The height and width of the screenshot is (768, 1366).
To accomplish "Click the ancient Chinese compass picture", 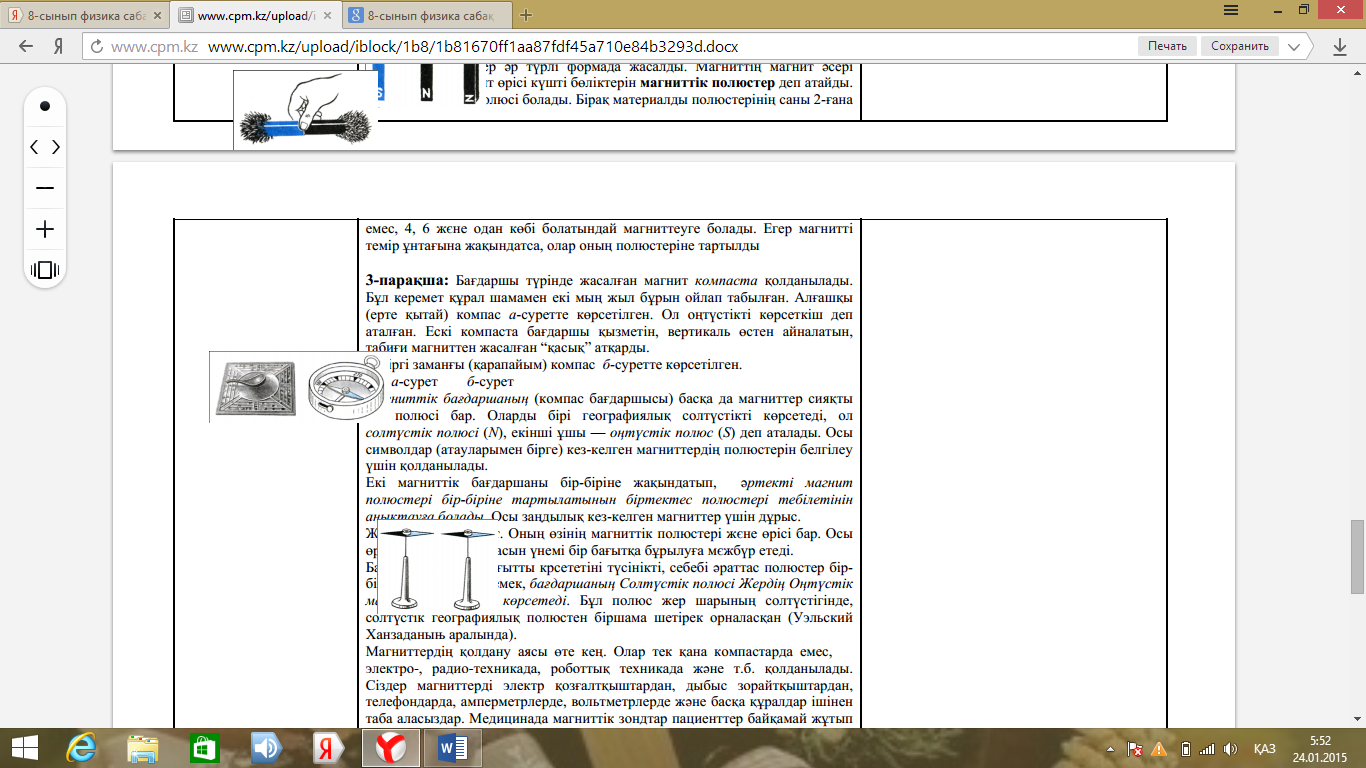I will point(254,387).
